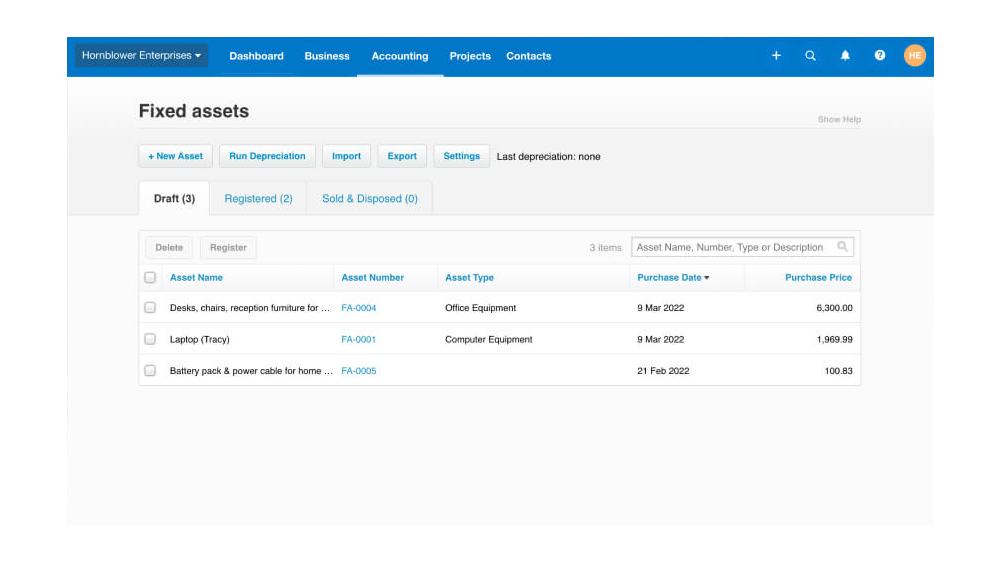This screenshot has height=562, width=1001.
Task: Open the Business menu
Action: (327, 56)
